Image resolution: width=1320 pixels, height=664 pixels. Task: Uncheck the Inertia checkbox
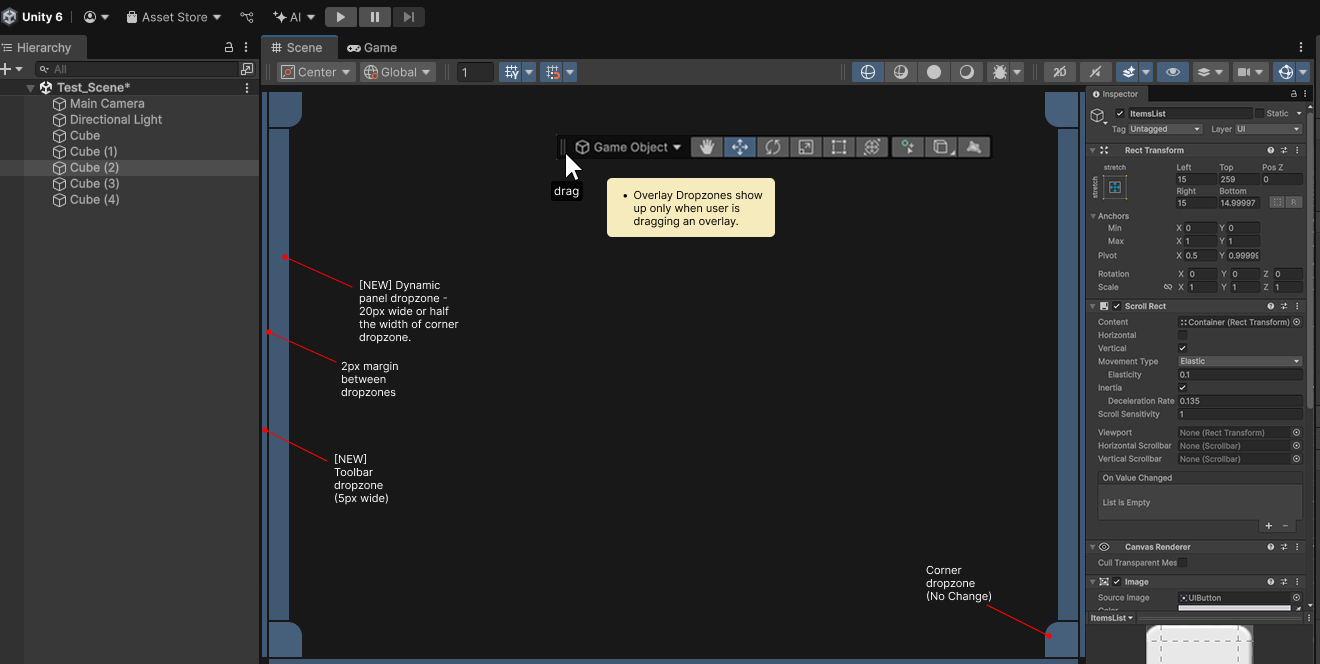pyautogui.click(x=1183, y=388)
